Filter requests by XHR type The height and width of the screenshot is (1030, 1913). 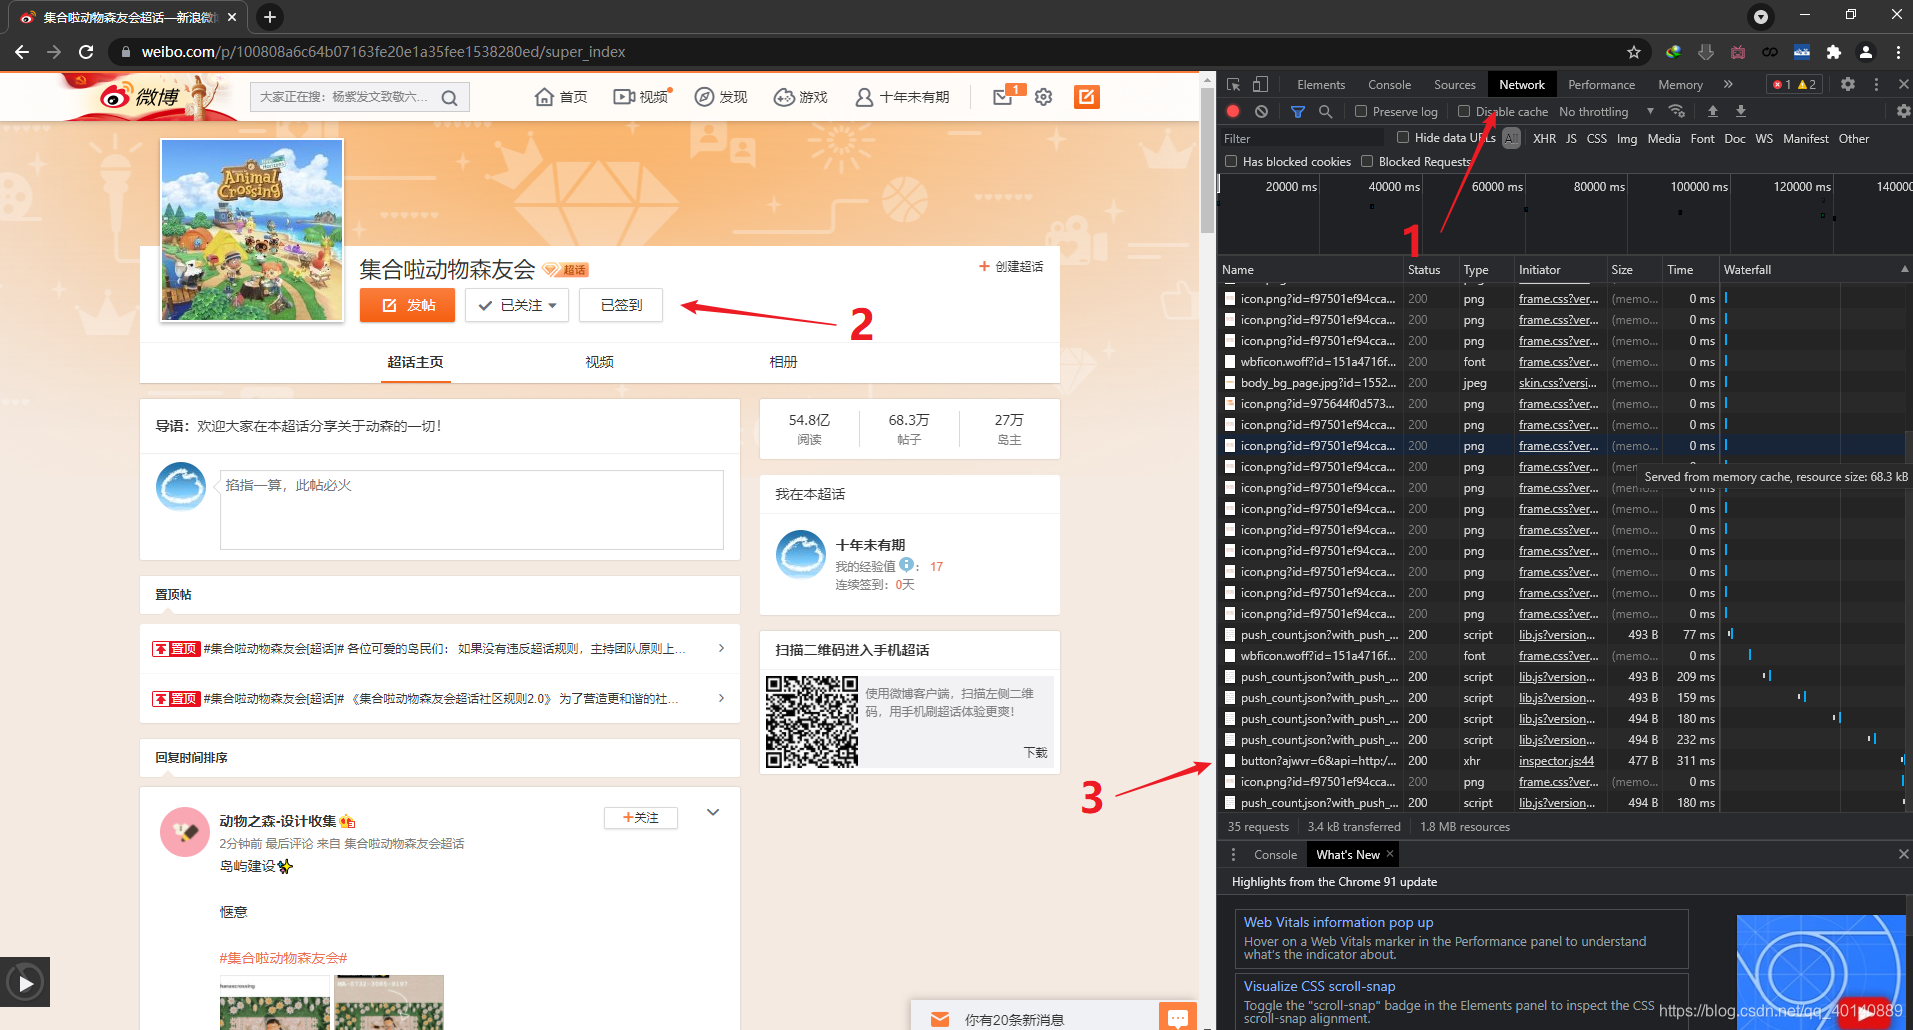click(x=1544, y=139)
